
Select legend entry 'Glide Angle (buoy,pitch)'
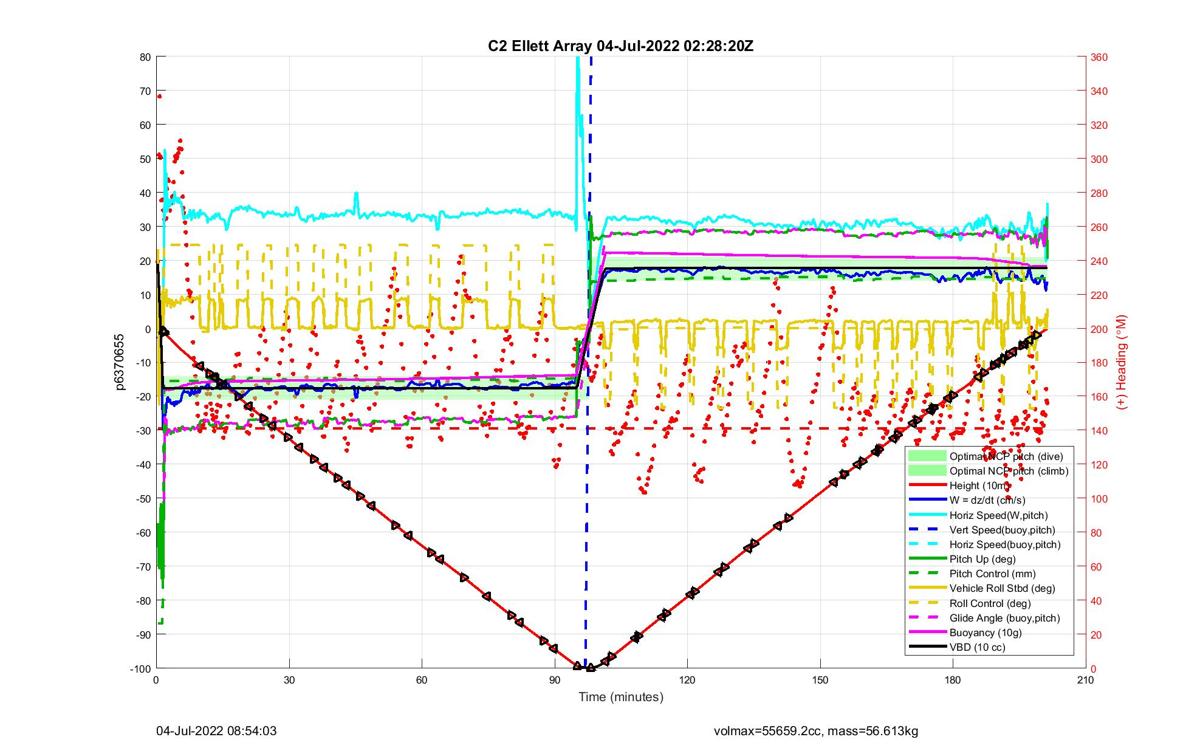tap(1006, 618)
